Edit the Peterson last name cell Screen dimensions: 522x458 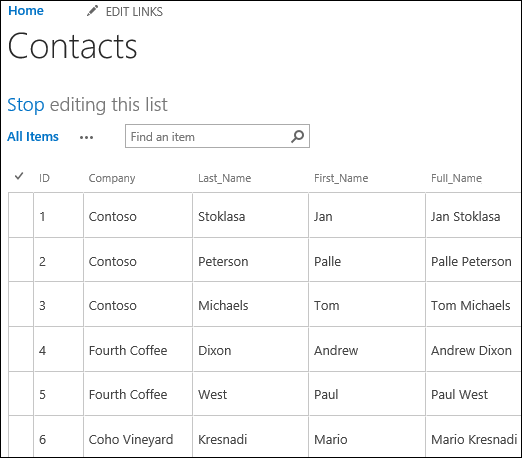point(251,260)
